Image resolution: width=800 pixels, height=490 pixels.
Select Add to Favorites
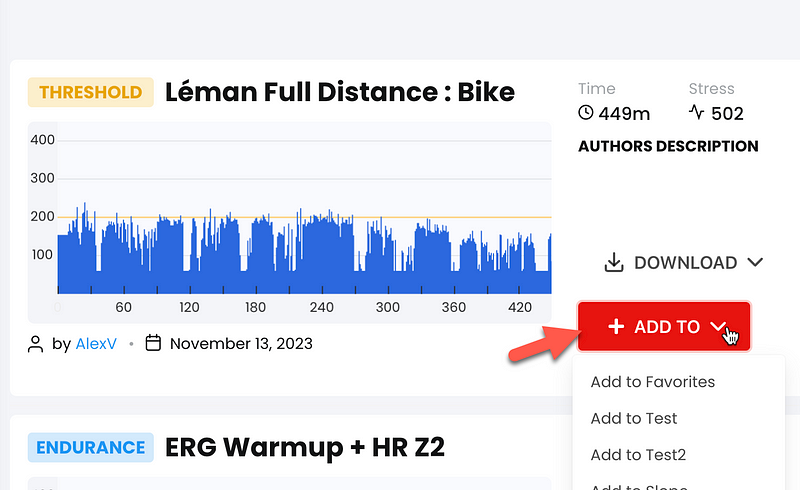[x=653, y=382]
